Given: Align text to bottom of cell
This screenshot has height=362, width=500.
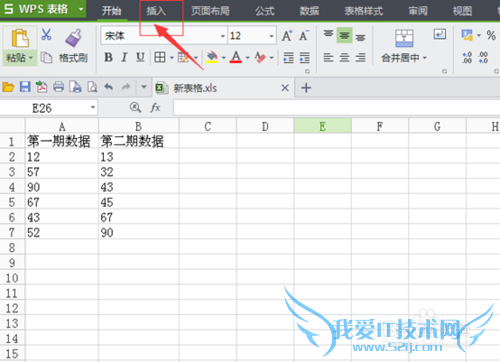Looking at the screenshot, I should pyautogui.click(x=360, y=37).
